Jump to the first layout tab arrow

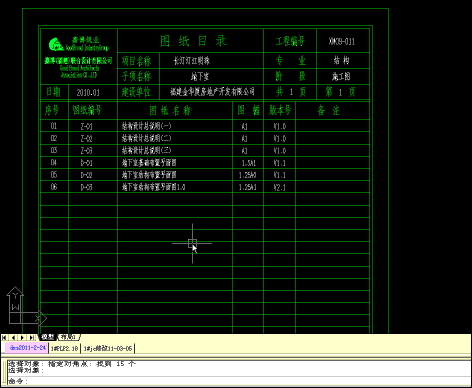(x=5, y=338)
